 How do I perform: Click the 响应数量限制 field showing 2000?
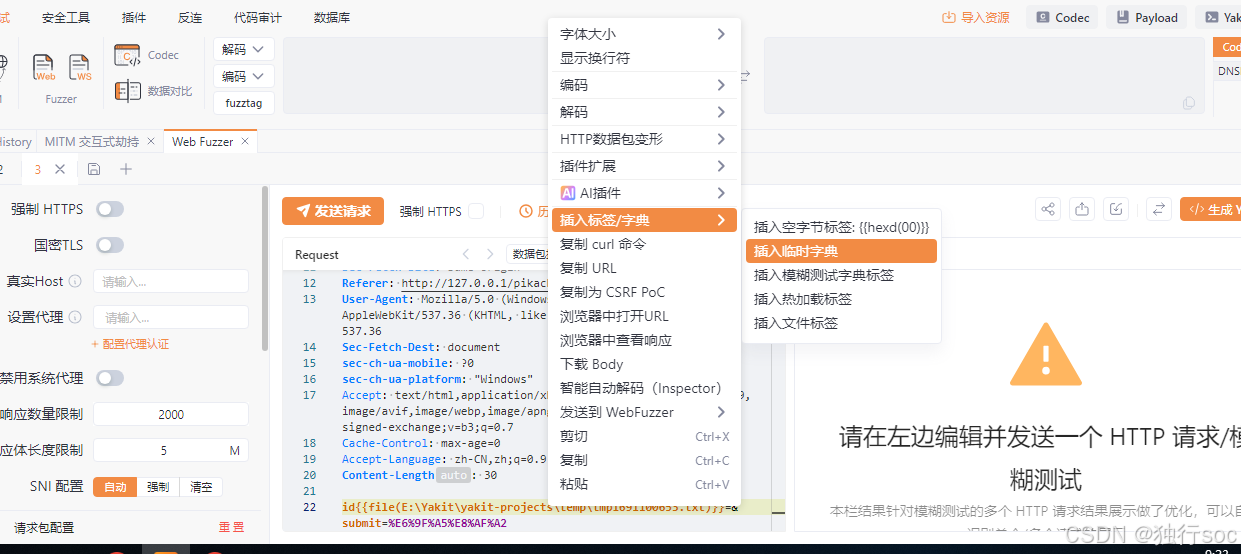[171, 414]
